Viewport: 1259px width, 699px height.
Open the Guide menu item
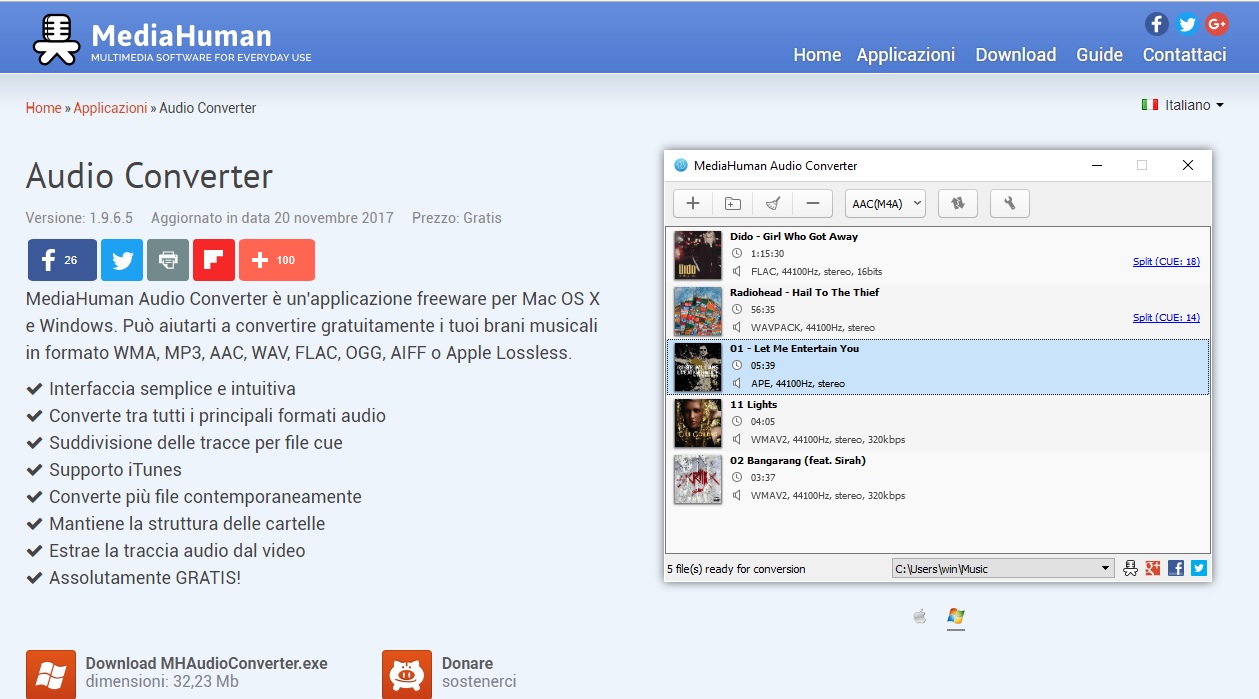(x=1100, y=55)
